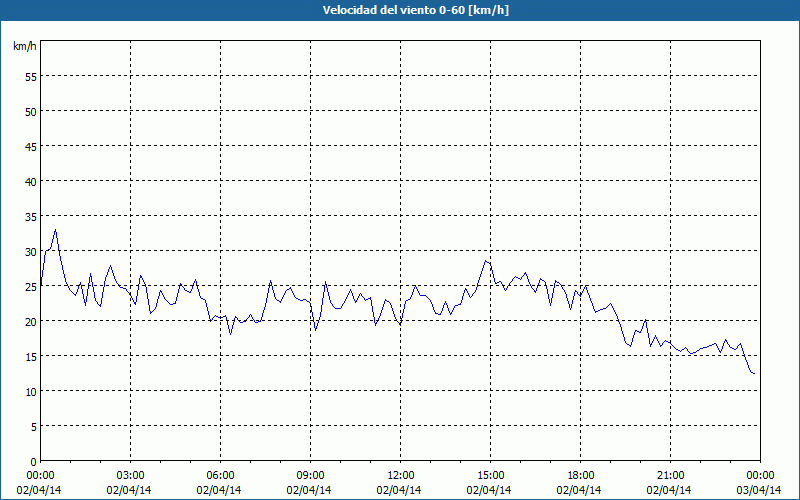Select the y-axis value "15"
The image size is (800, 500).
31,357
